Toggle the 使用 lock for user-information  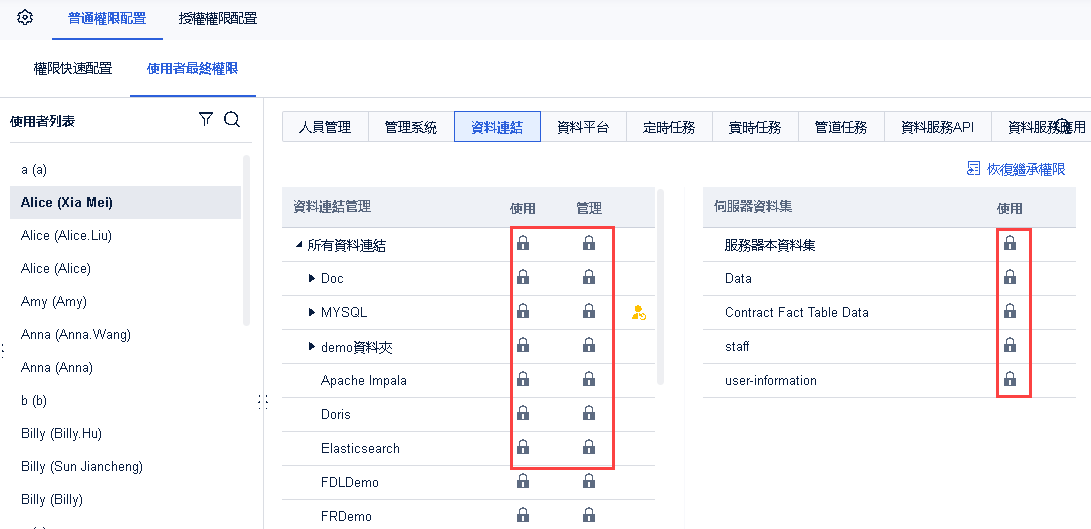(x=1010, y=380)
